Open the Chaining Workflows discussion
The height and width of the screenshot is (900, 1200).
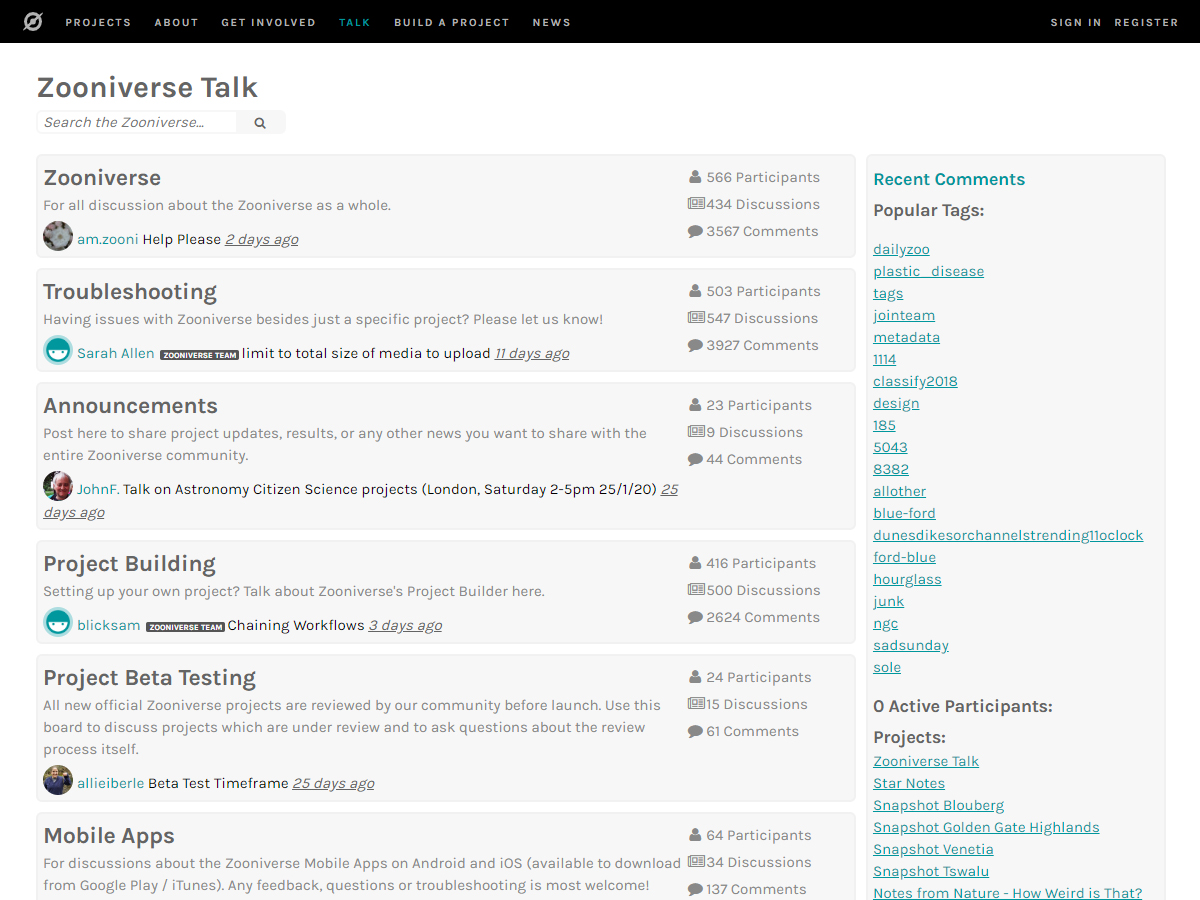[x=296, y=625]
